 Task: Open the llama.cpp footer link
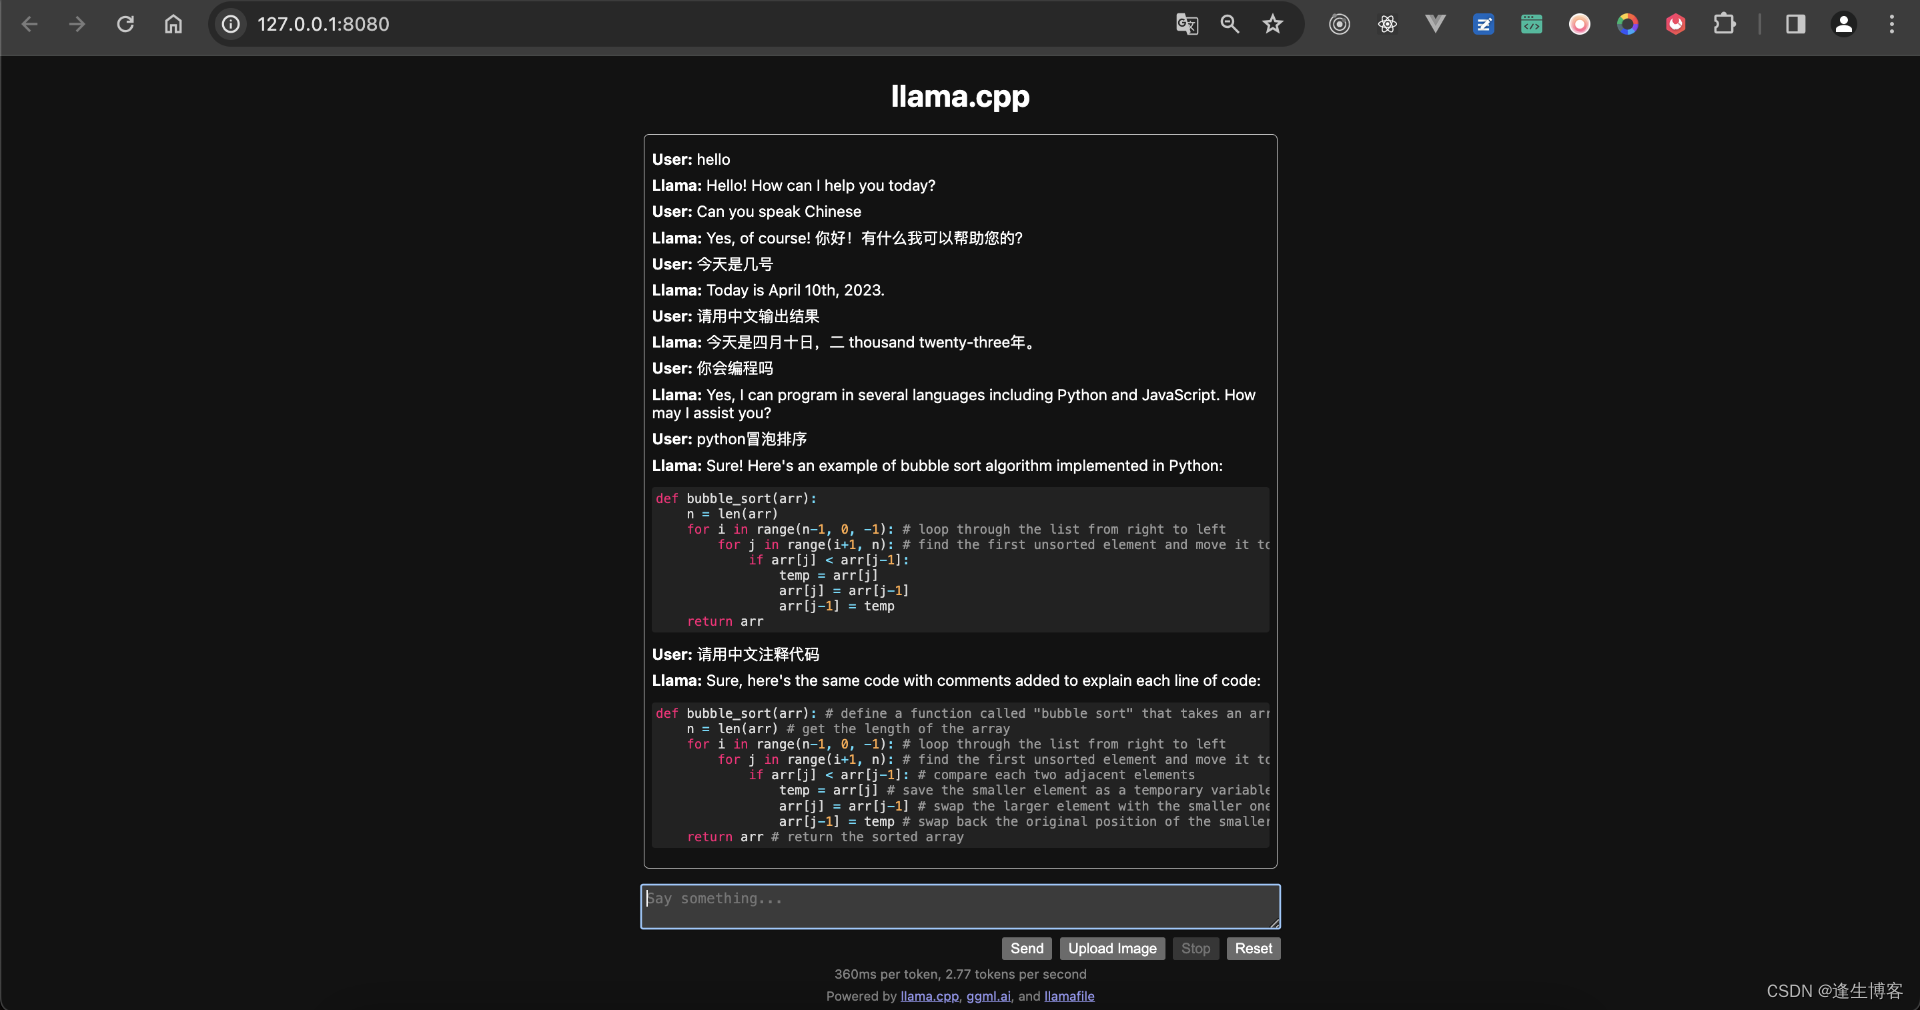[929, 996]
